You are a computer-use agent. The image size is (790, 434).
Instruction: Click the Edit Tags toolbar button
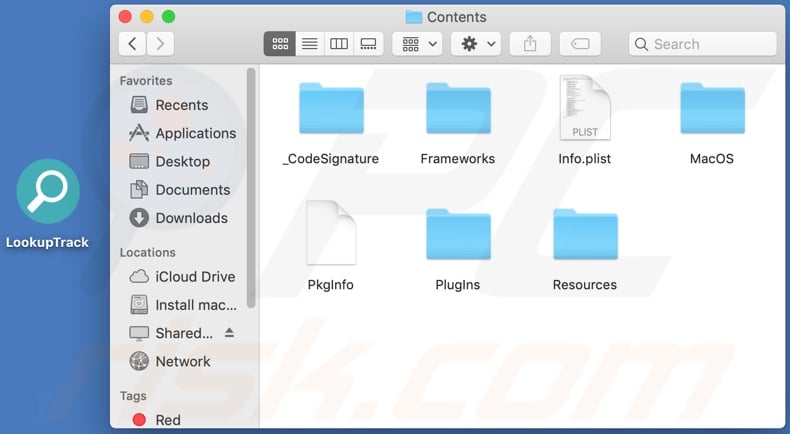pos(580,44)
